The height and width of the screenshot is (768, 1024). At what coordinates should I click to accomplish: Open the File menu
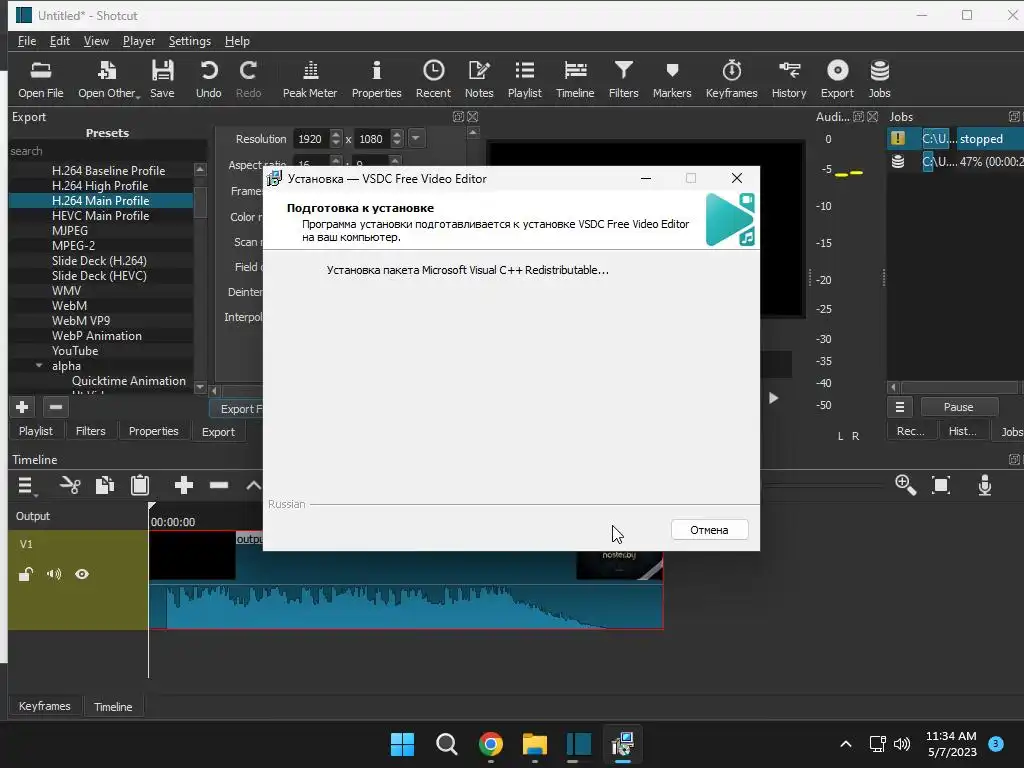(x=27, y=41)
